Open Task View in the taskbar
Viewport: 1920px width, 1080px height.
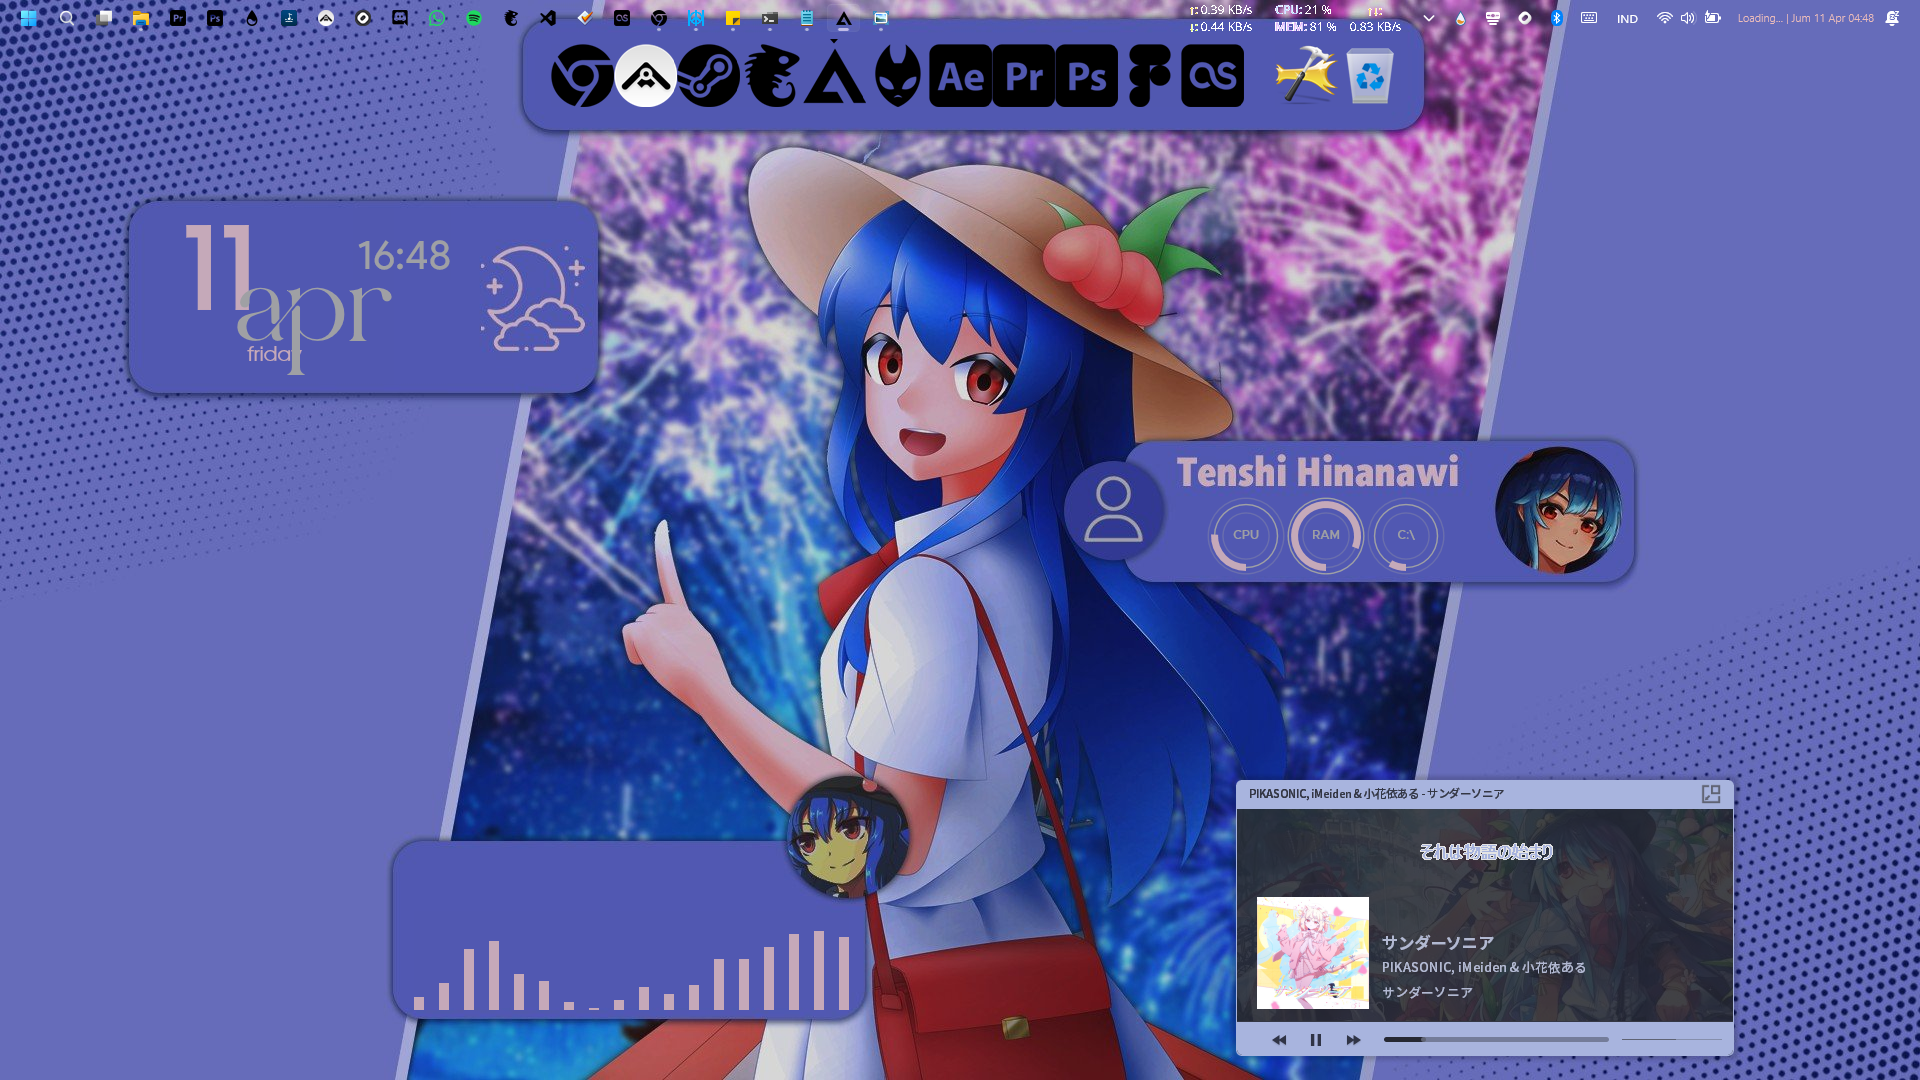(104, 18)
